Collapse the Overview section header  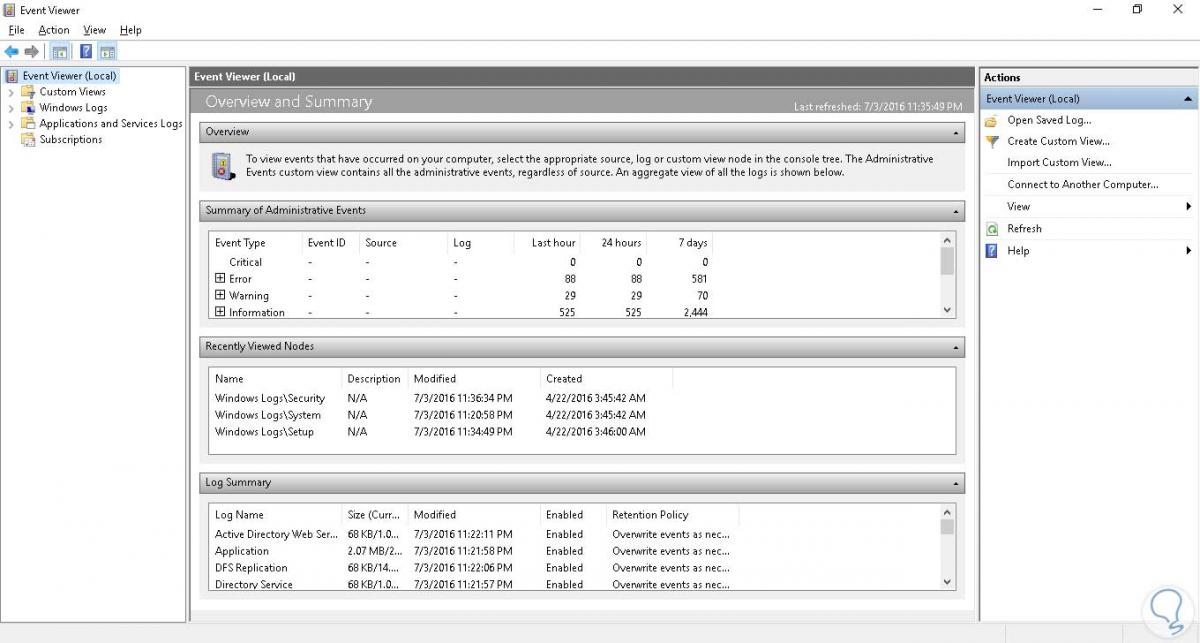coord(956,132)
